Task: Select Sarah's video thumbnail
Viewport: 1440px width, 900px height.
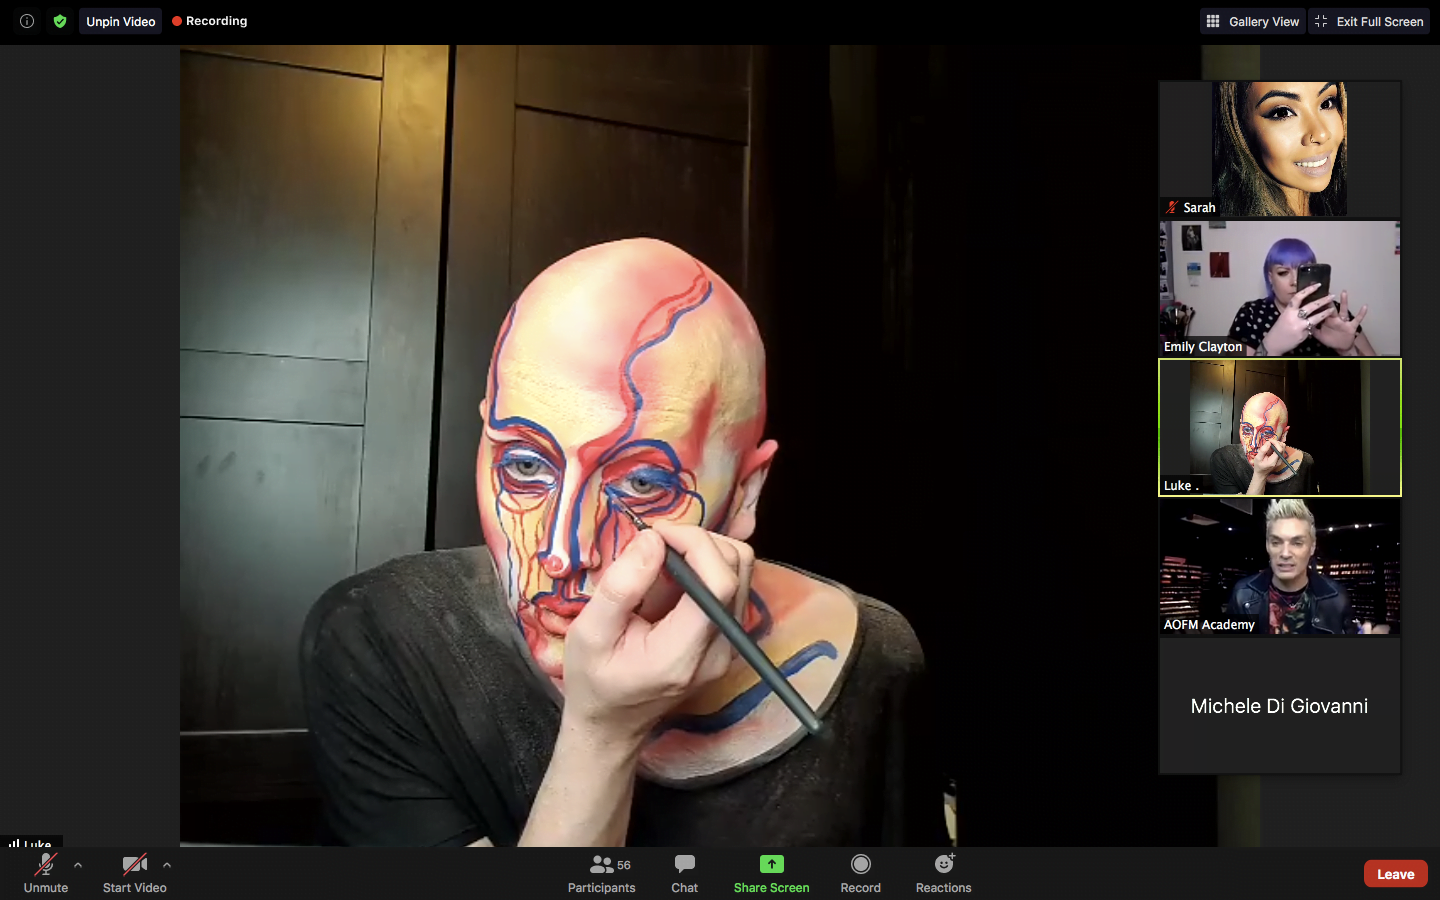Action: (1279, 149)
